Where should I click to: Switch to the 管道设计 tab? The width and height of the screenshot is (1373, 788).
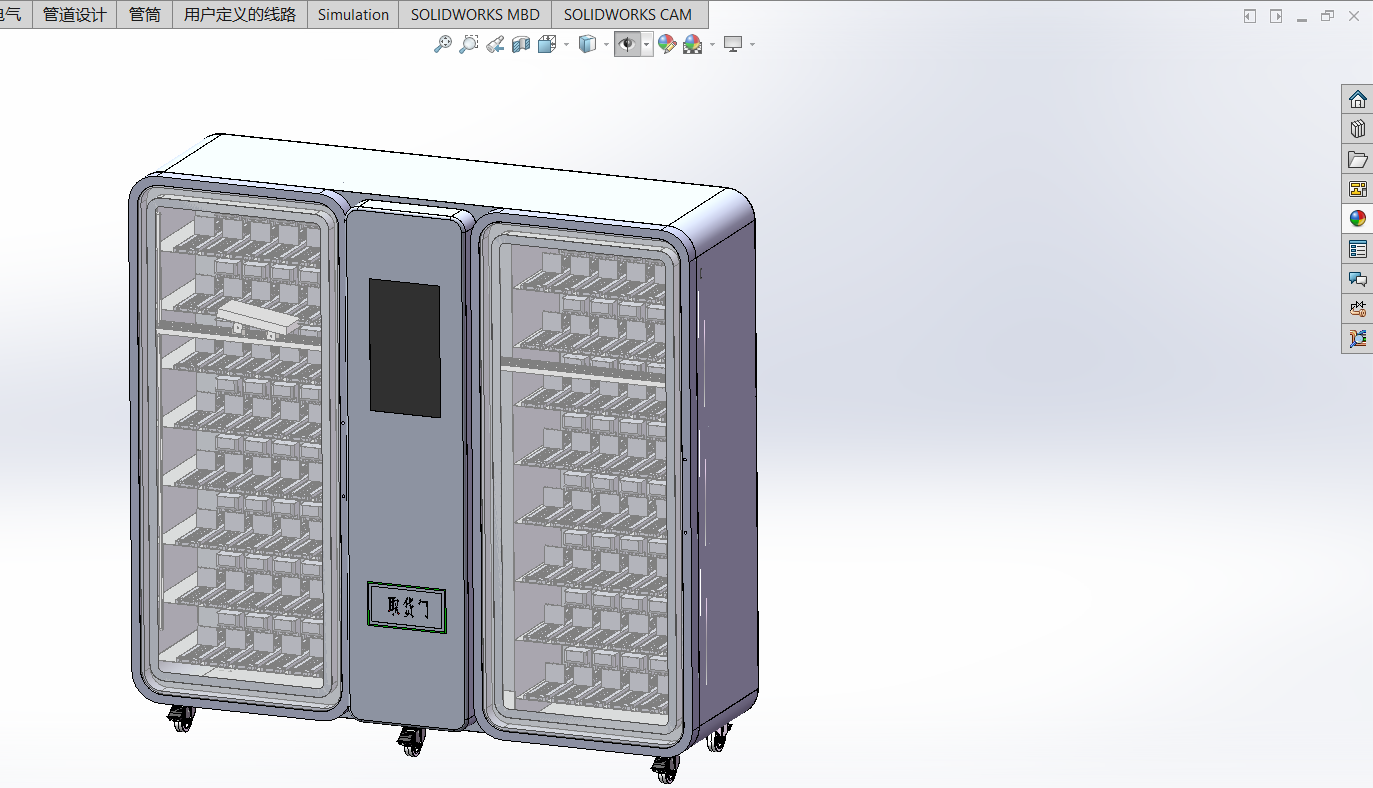point(75,15)
